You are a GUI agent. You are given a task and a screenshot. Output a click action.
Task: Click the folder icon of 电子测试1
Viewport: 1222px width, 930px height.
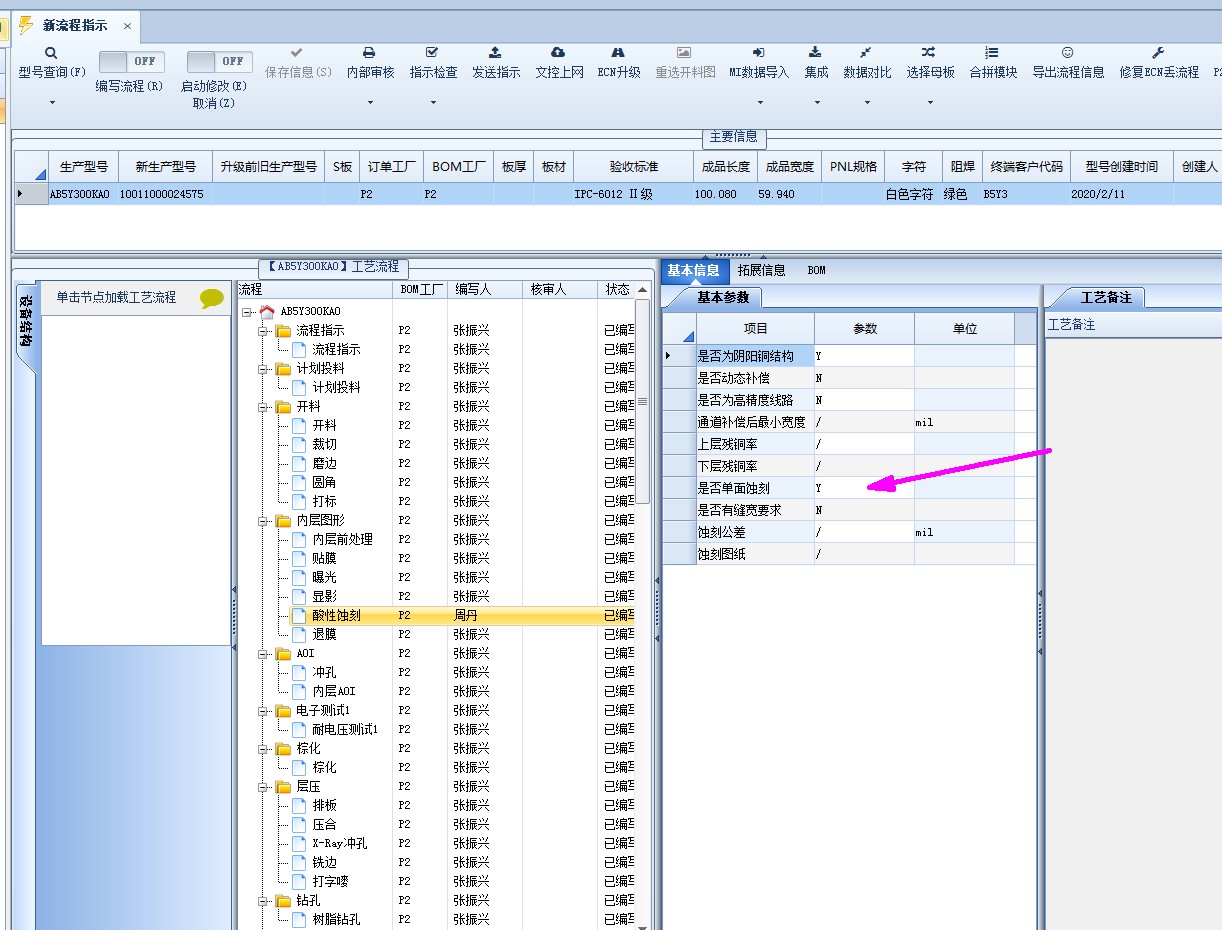[x=283, y=711]
